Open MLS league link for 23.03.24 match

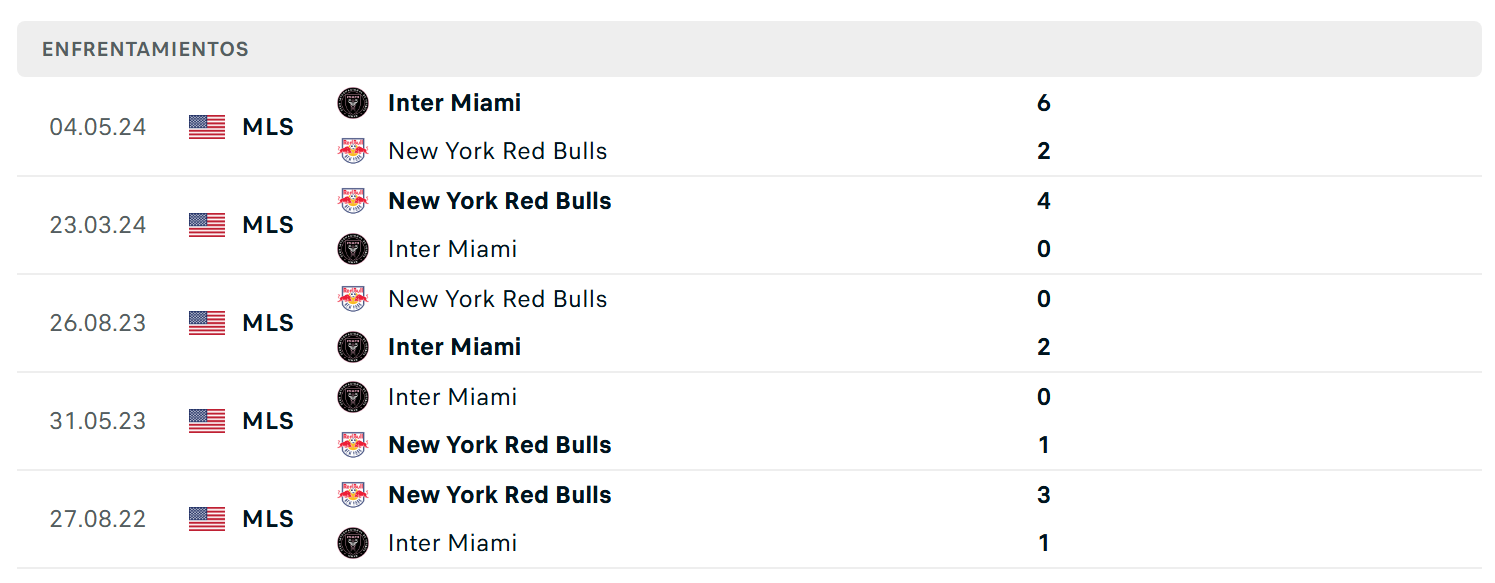point(268,225)
